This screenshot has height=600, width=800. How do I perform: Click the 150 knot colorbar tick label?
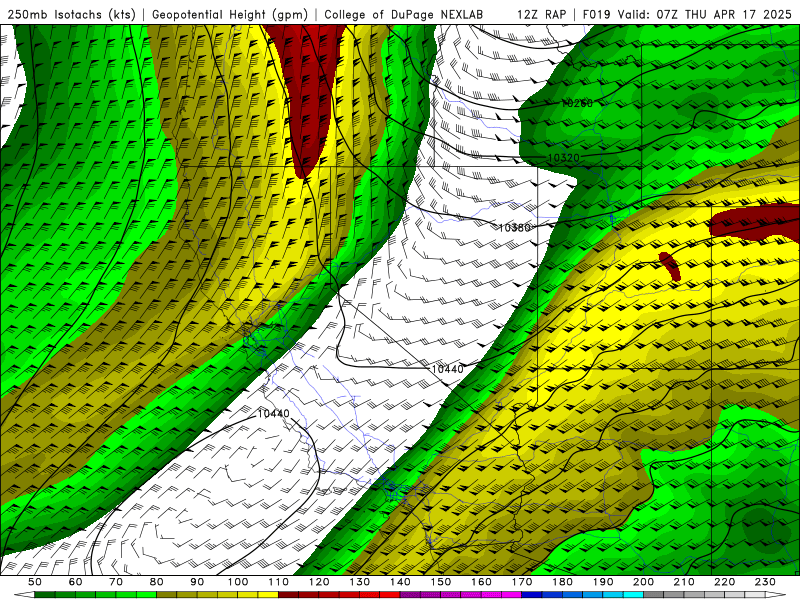click(441, 582)
